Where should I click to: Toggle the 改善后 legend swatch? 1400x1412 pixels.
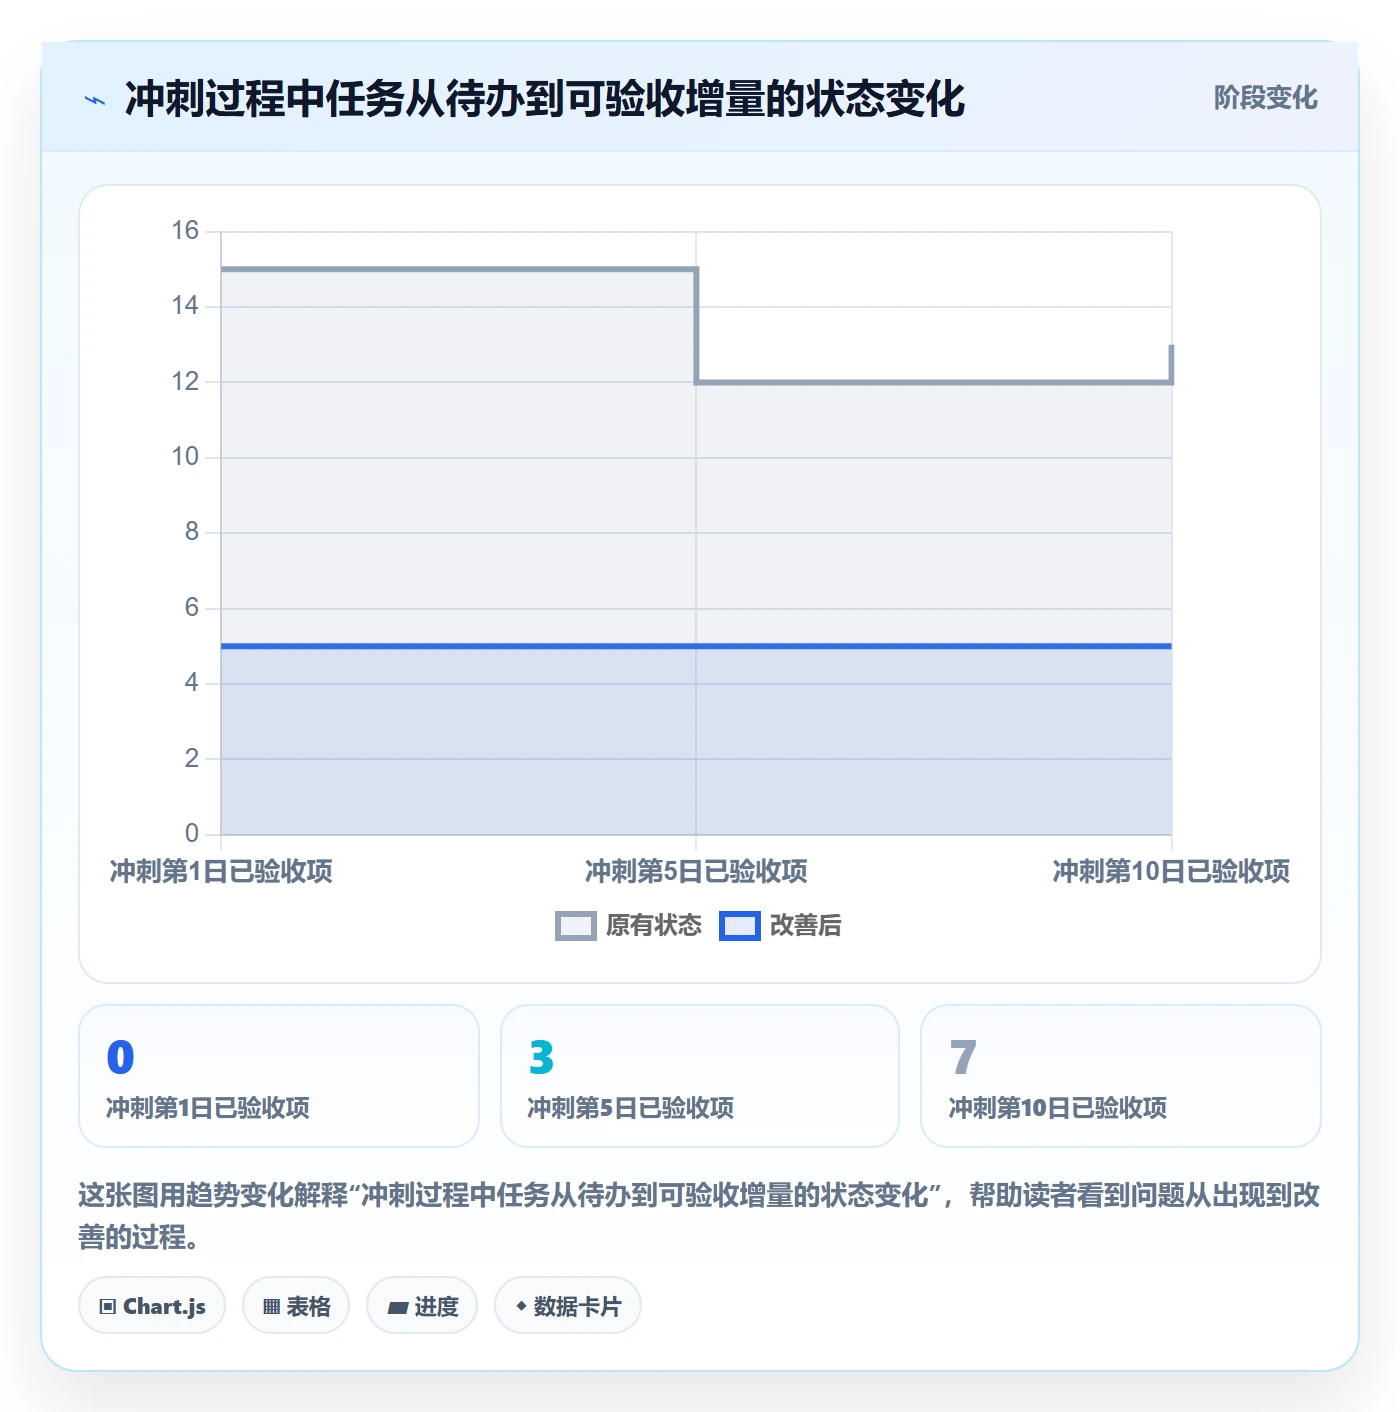pyautogui.click(x=740, y=926)
